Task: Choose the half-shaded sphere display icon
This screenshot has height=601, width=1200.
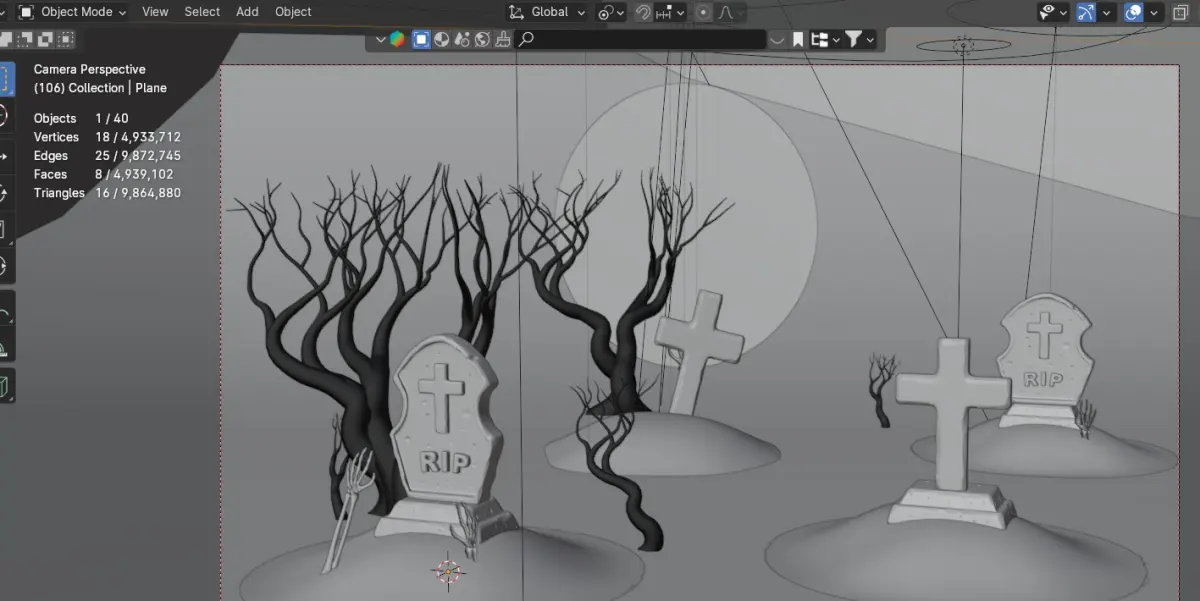Action: click(441, 39)
